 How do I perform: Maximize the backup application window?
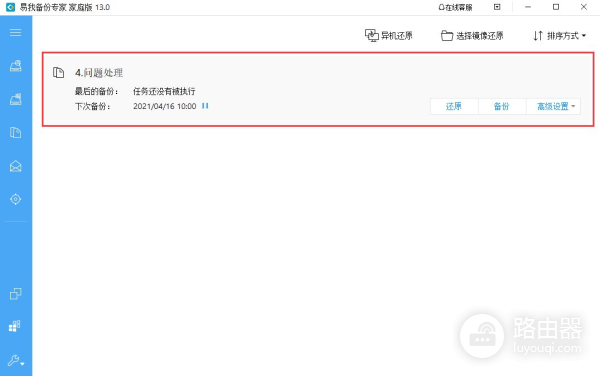pyautogui.click(x=556, y=7)
